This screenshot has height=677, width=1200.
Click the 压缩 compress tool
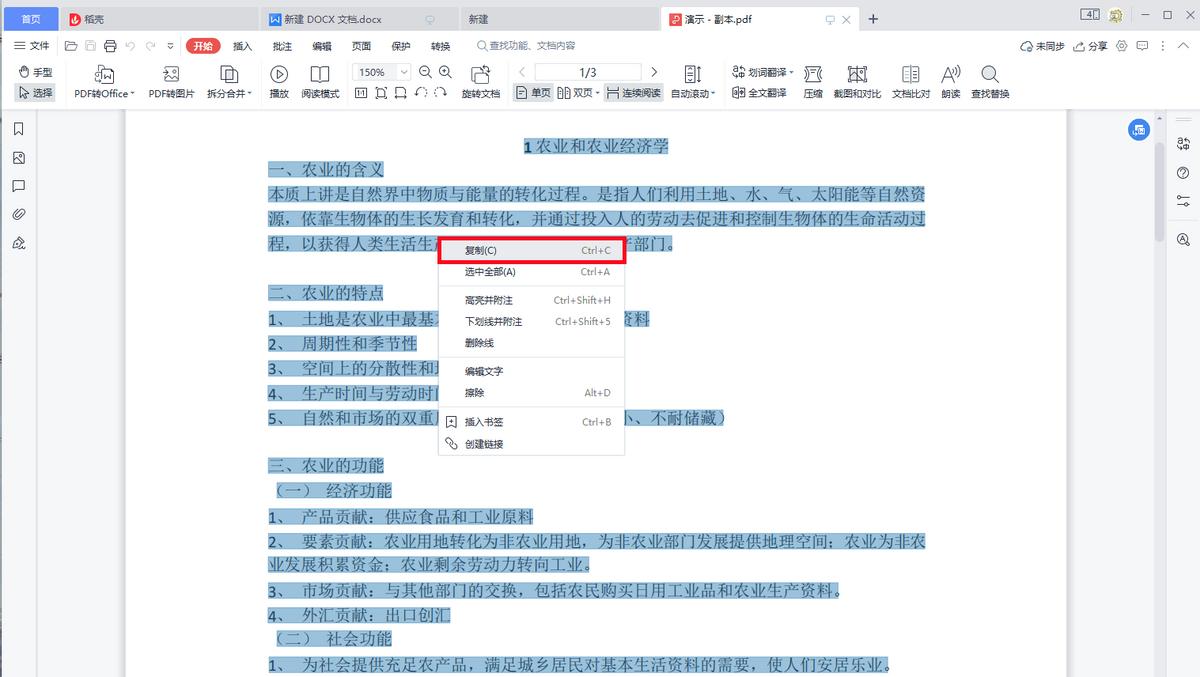tap(812, 80)
